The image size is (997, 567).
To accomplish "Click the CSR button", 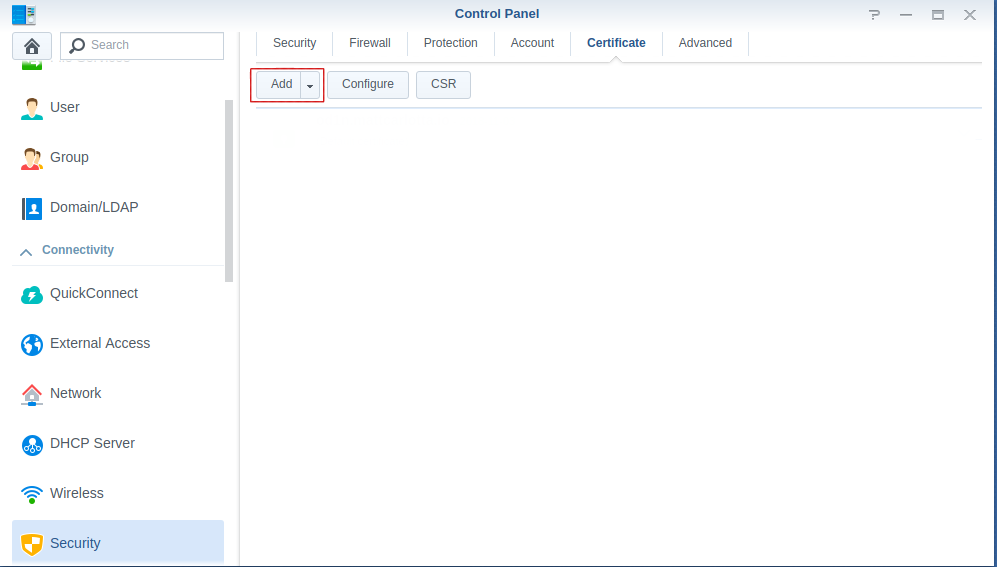I will (443, 85).
